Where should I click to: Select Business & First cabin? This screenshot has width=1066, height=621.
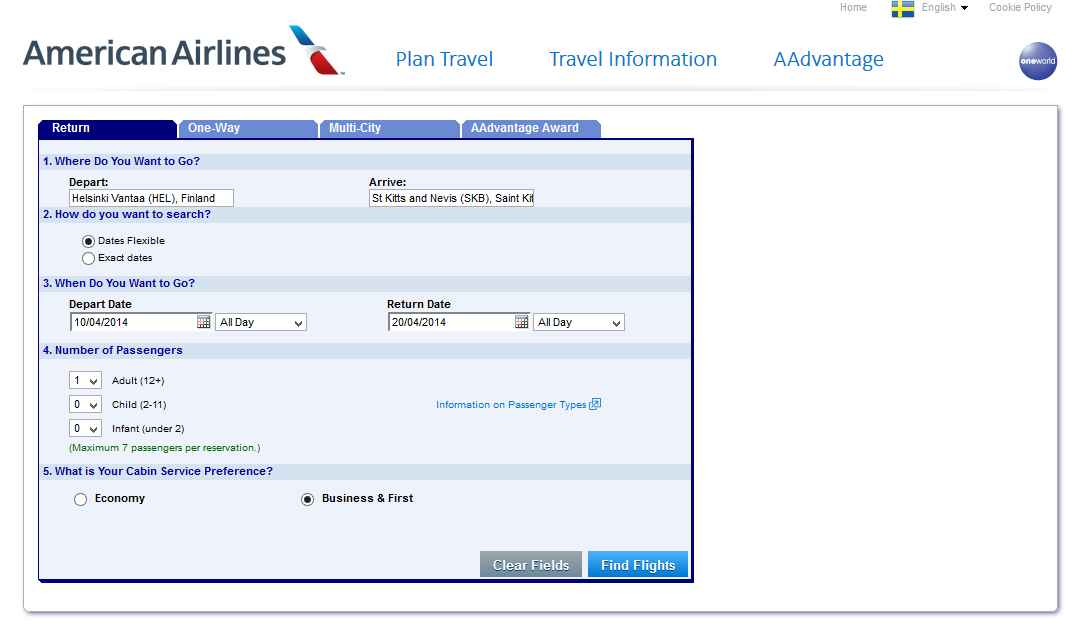click(x=308, y=499)
